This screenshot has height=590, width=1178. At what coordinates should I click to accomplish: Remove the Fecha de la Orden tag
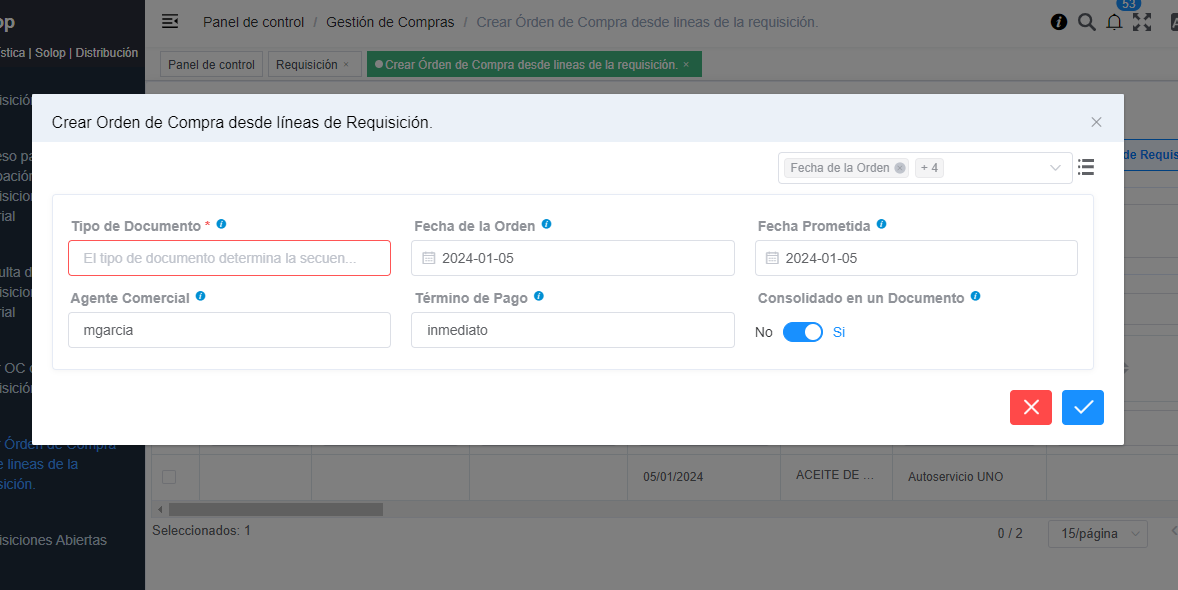point(900,168)
